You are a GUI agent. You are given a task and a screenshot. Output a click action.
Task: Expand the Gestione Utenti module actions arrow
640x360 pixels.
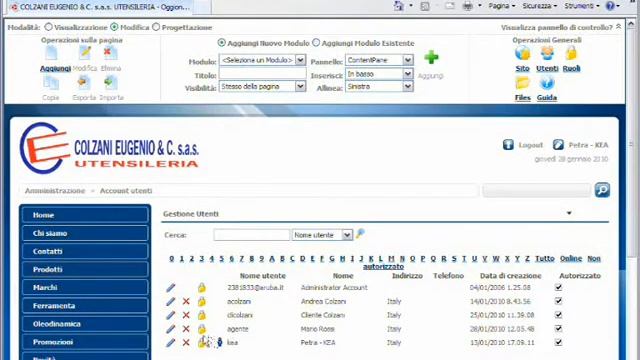coord(569,213)
